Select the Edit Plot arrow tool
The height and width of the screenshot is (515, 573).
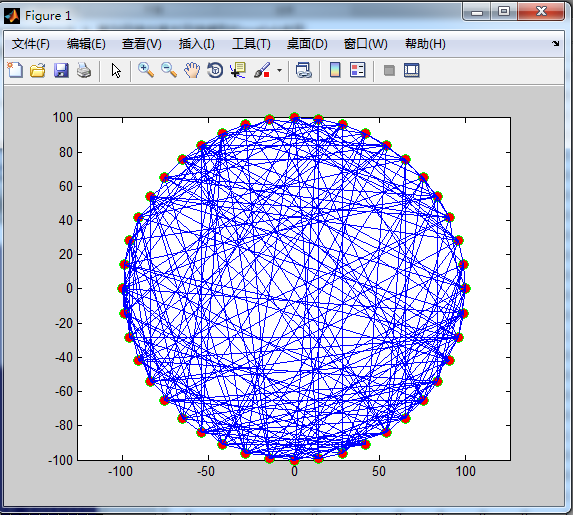click(116, 70)
